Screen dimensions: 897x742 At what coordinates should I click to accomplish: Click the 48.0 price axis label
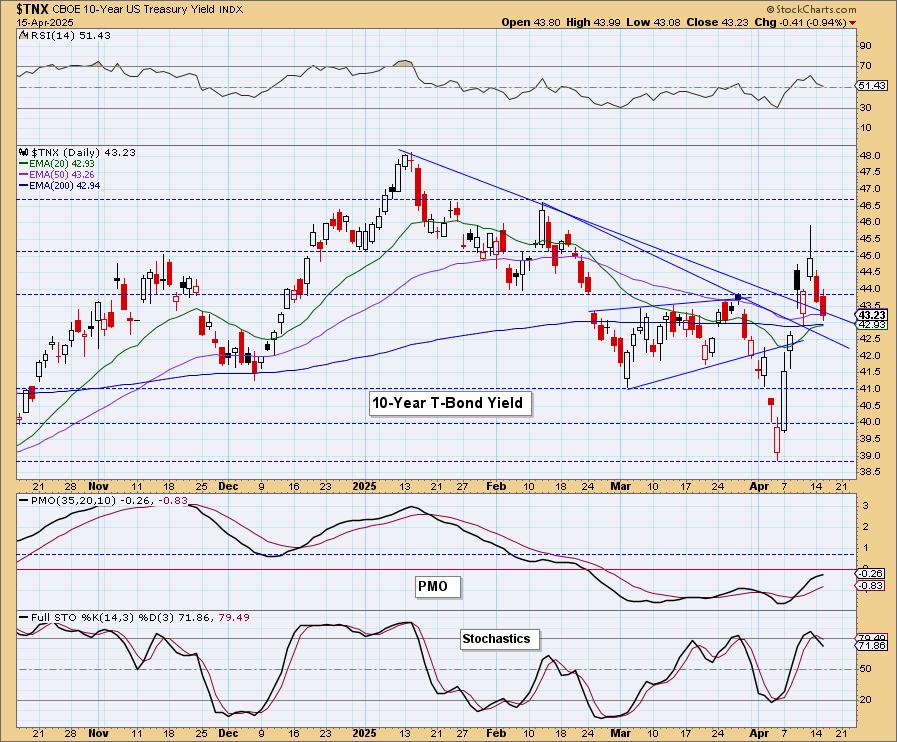872,156
